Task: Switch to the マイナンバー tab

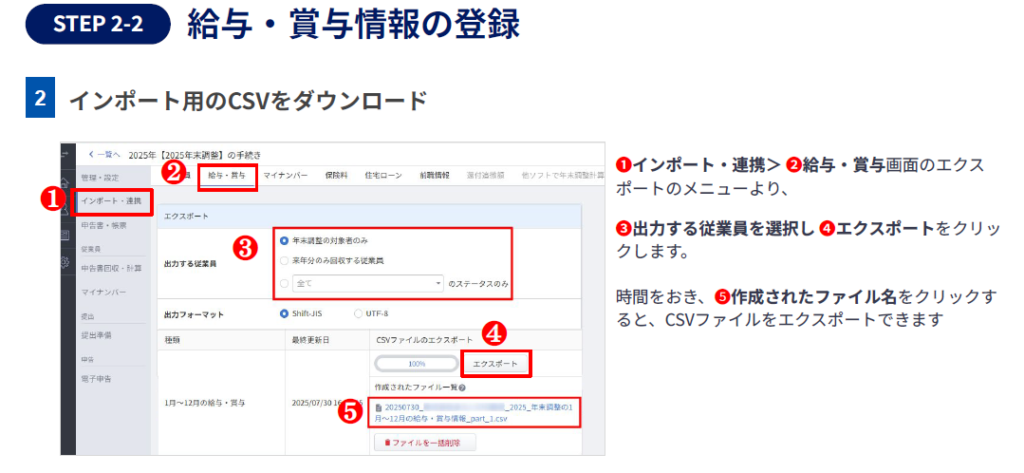Action: point(284,176)
